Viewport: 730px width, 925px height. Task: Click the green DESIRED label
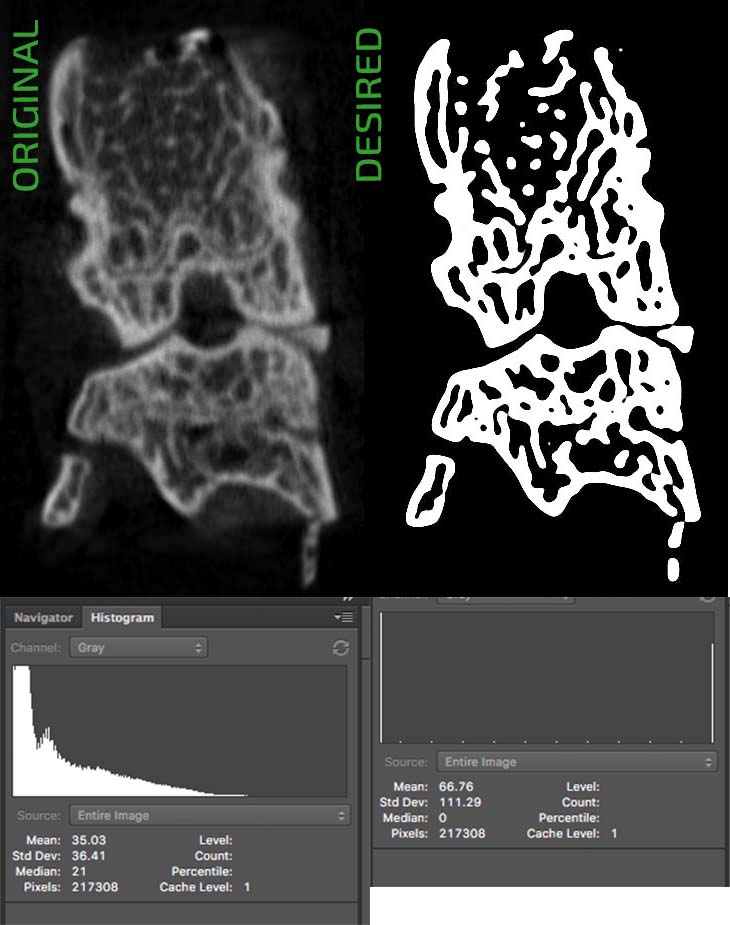pos(369,105)
